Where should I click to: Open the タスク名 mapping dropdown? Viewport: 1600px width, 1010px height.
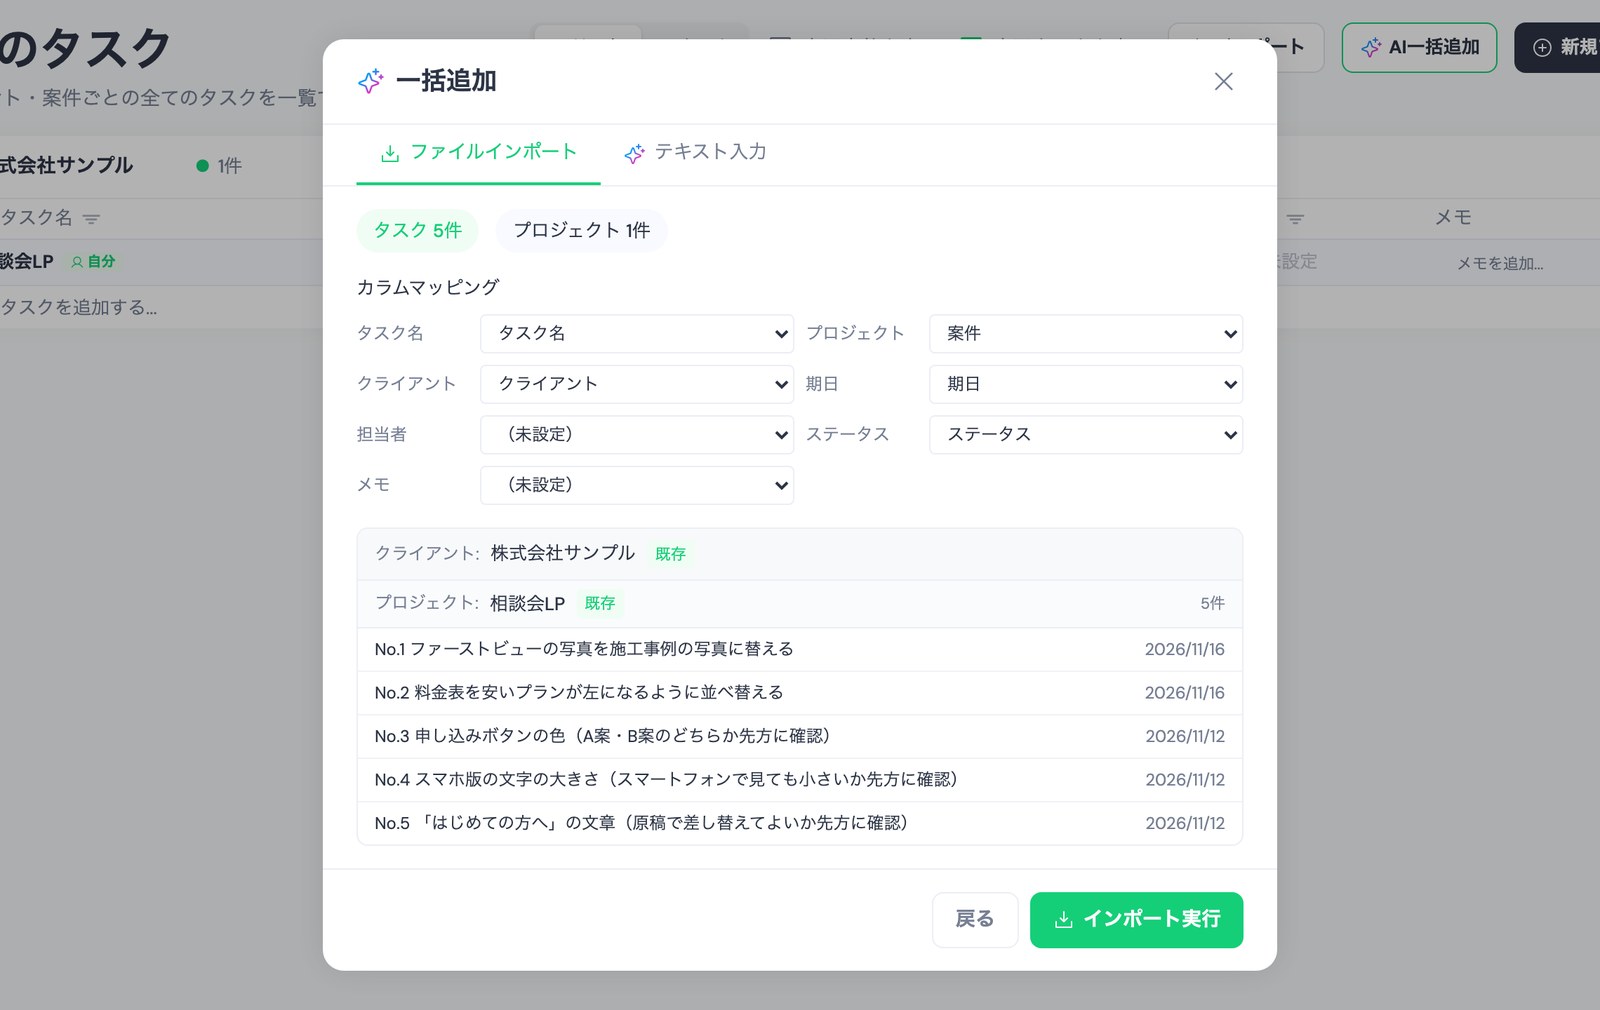[637, 334]
